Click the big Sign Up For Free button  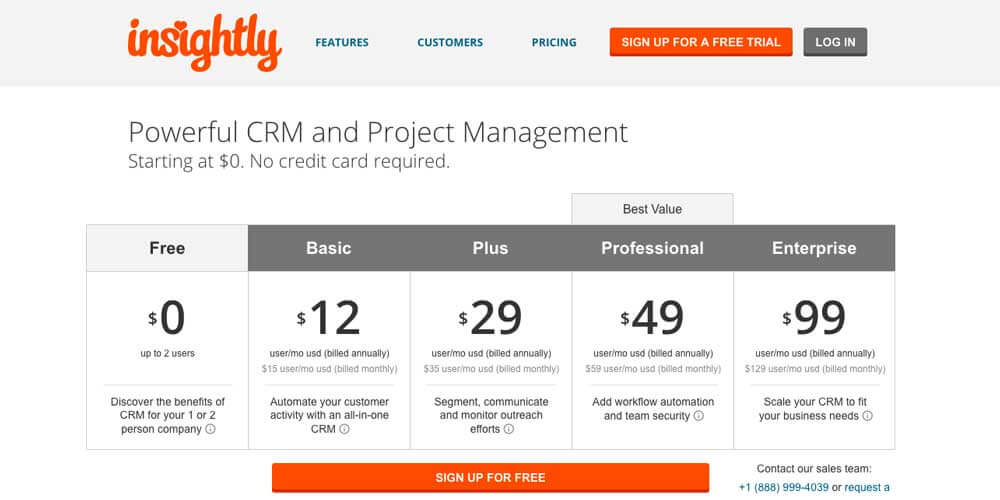point(490,478)
